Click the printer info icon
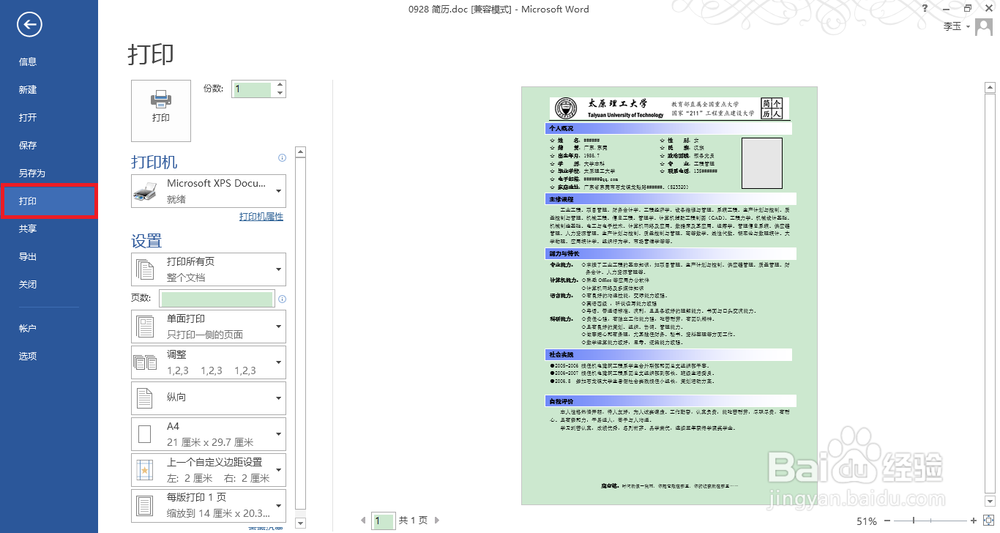The height and width of the screenshot is (533, 1000). coord(282,157)
